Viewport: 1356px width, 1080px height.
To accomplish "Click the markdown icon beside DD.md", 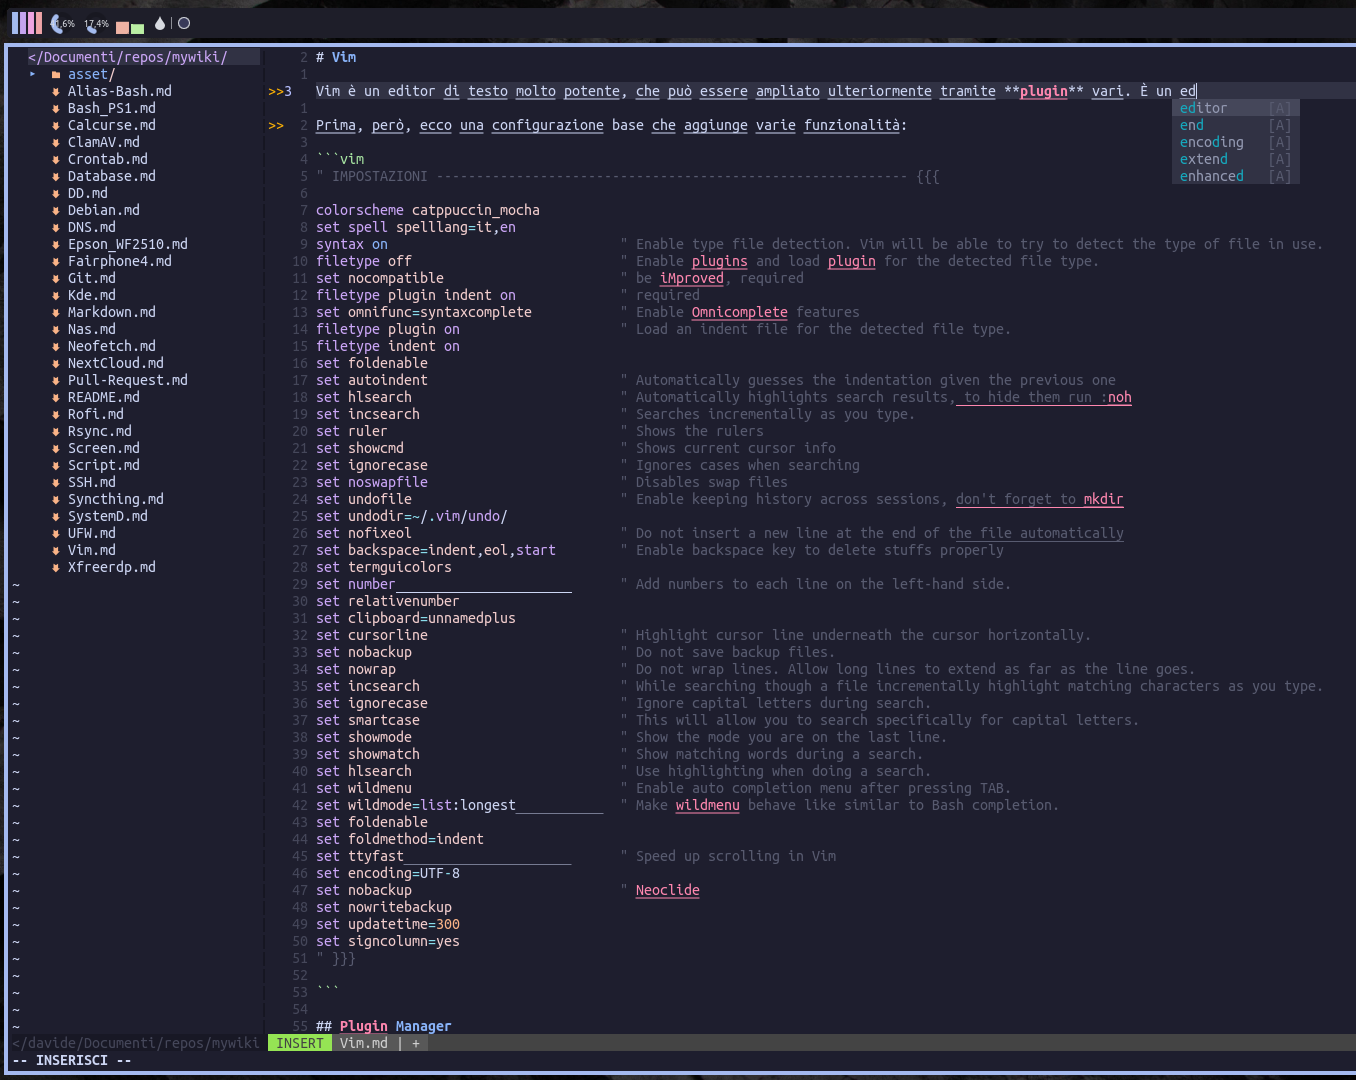I will 56,193.
